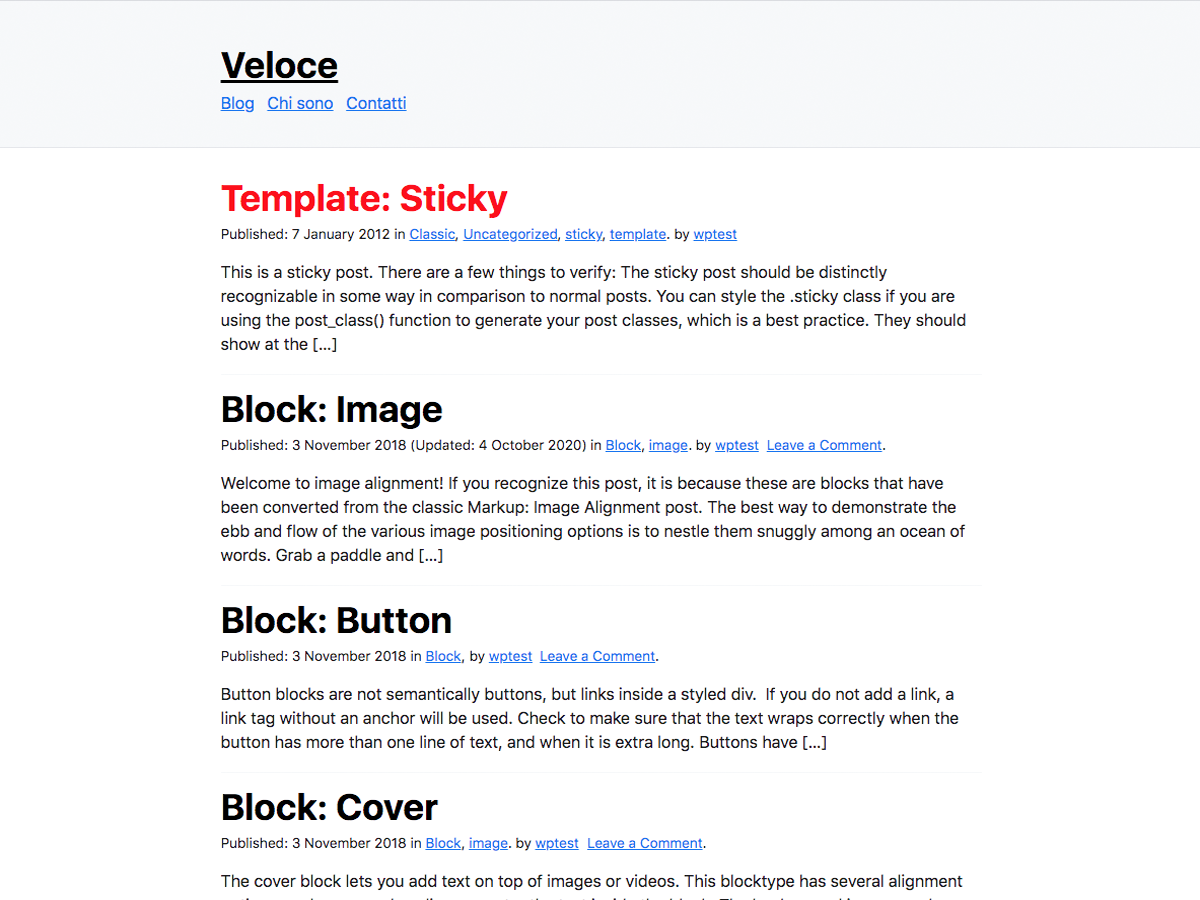This screenshot has width=1200, height=900.
Task: Go to the Chi sono page
Action: point(300,103)
